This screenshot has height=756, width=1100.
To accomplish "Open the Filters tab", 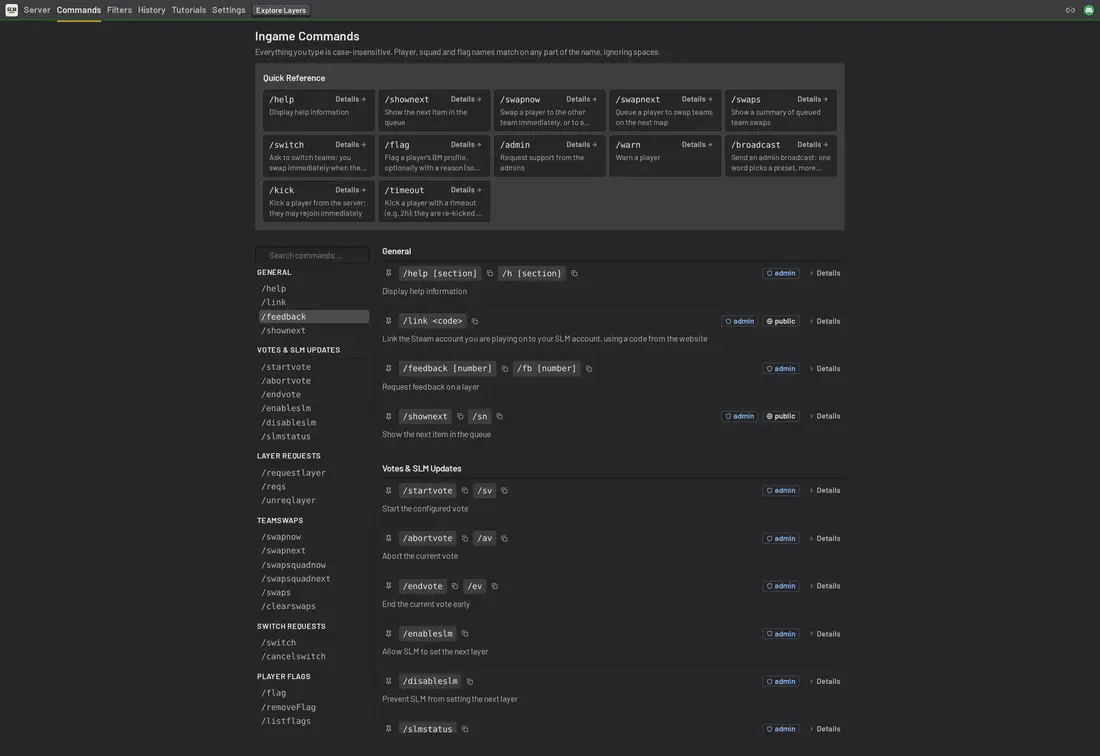I will point(119,10).
